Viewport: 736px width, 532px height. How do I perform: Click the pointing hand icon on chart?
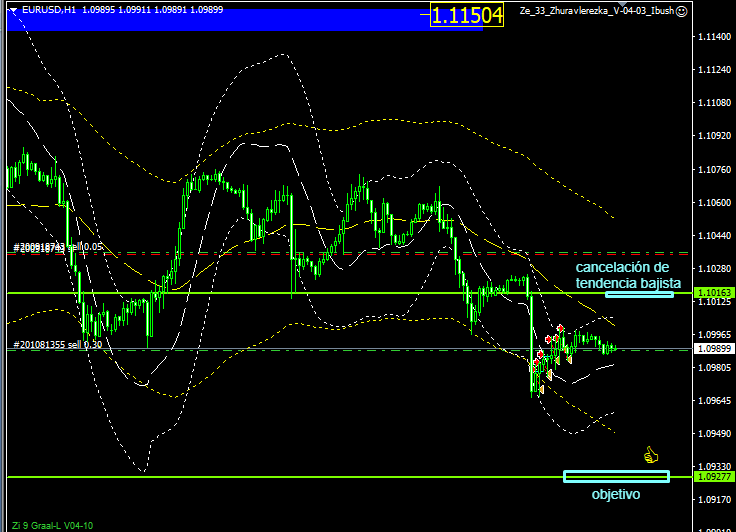tap(651, 455)
